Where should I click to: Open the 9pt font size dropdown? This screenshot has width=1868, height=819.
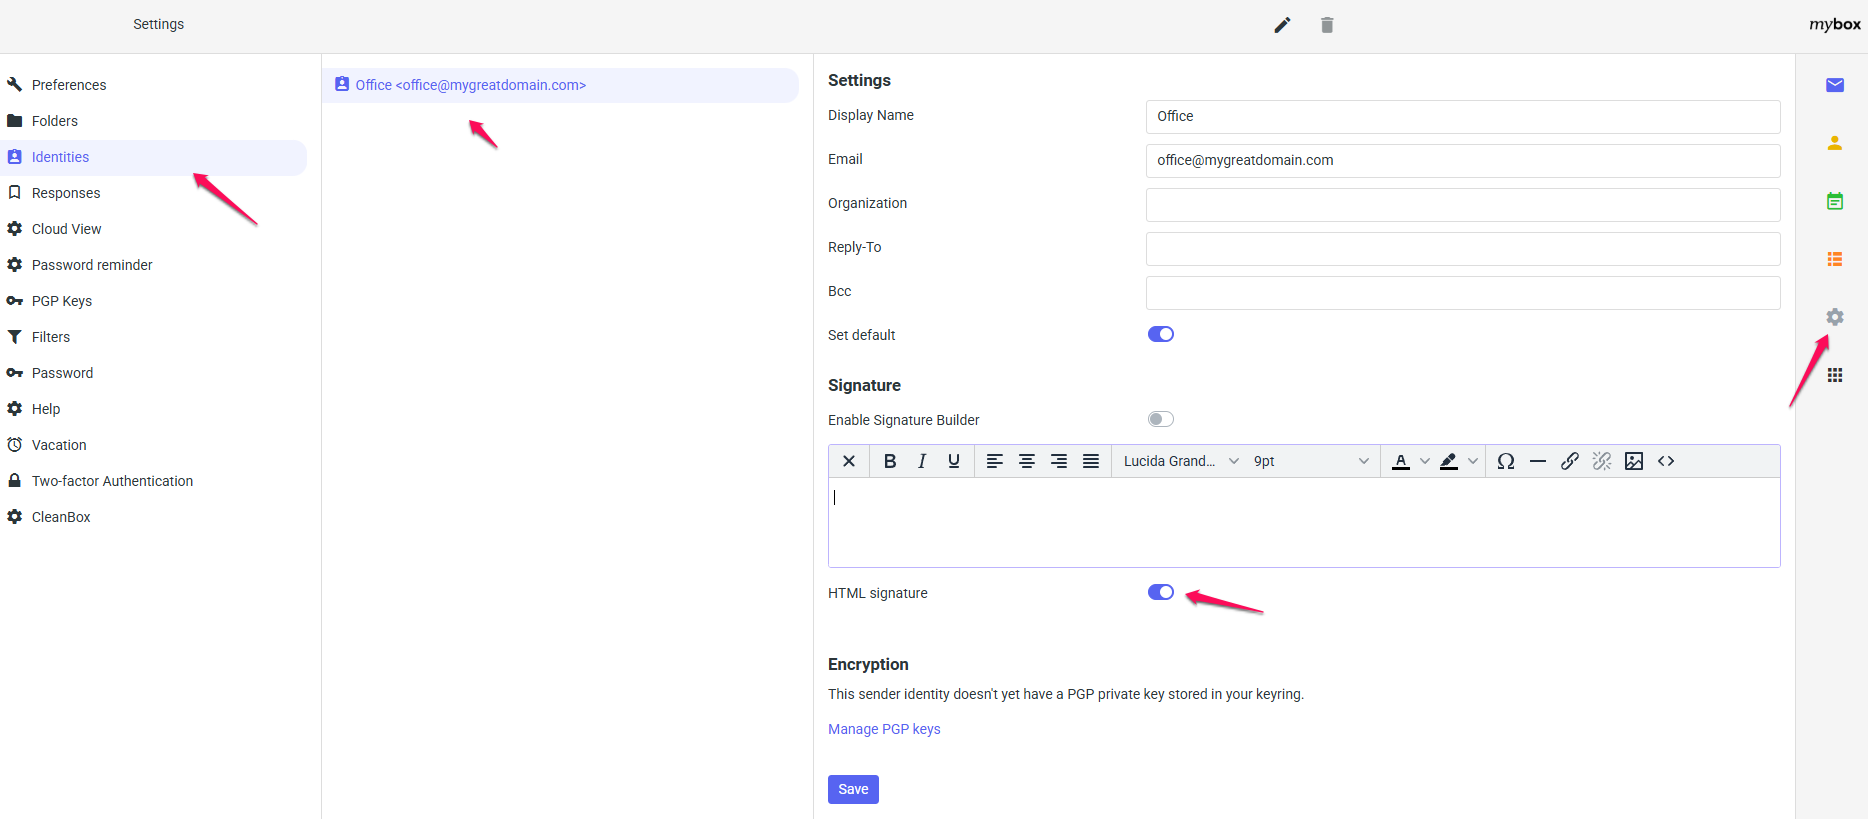(1311, 461)
